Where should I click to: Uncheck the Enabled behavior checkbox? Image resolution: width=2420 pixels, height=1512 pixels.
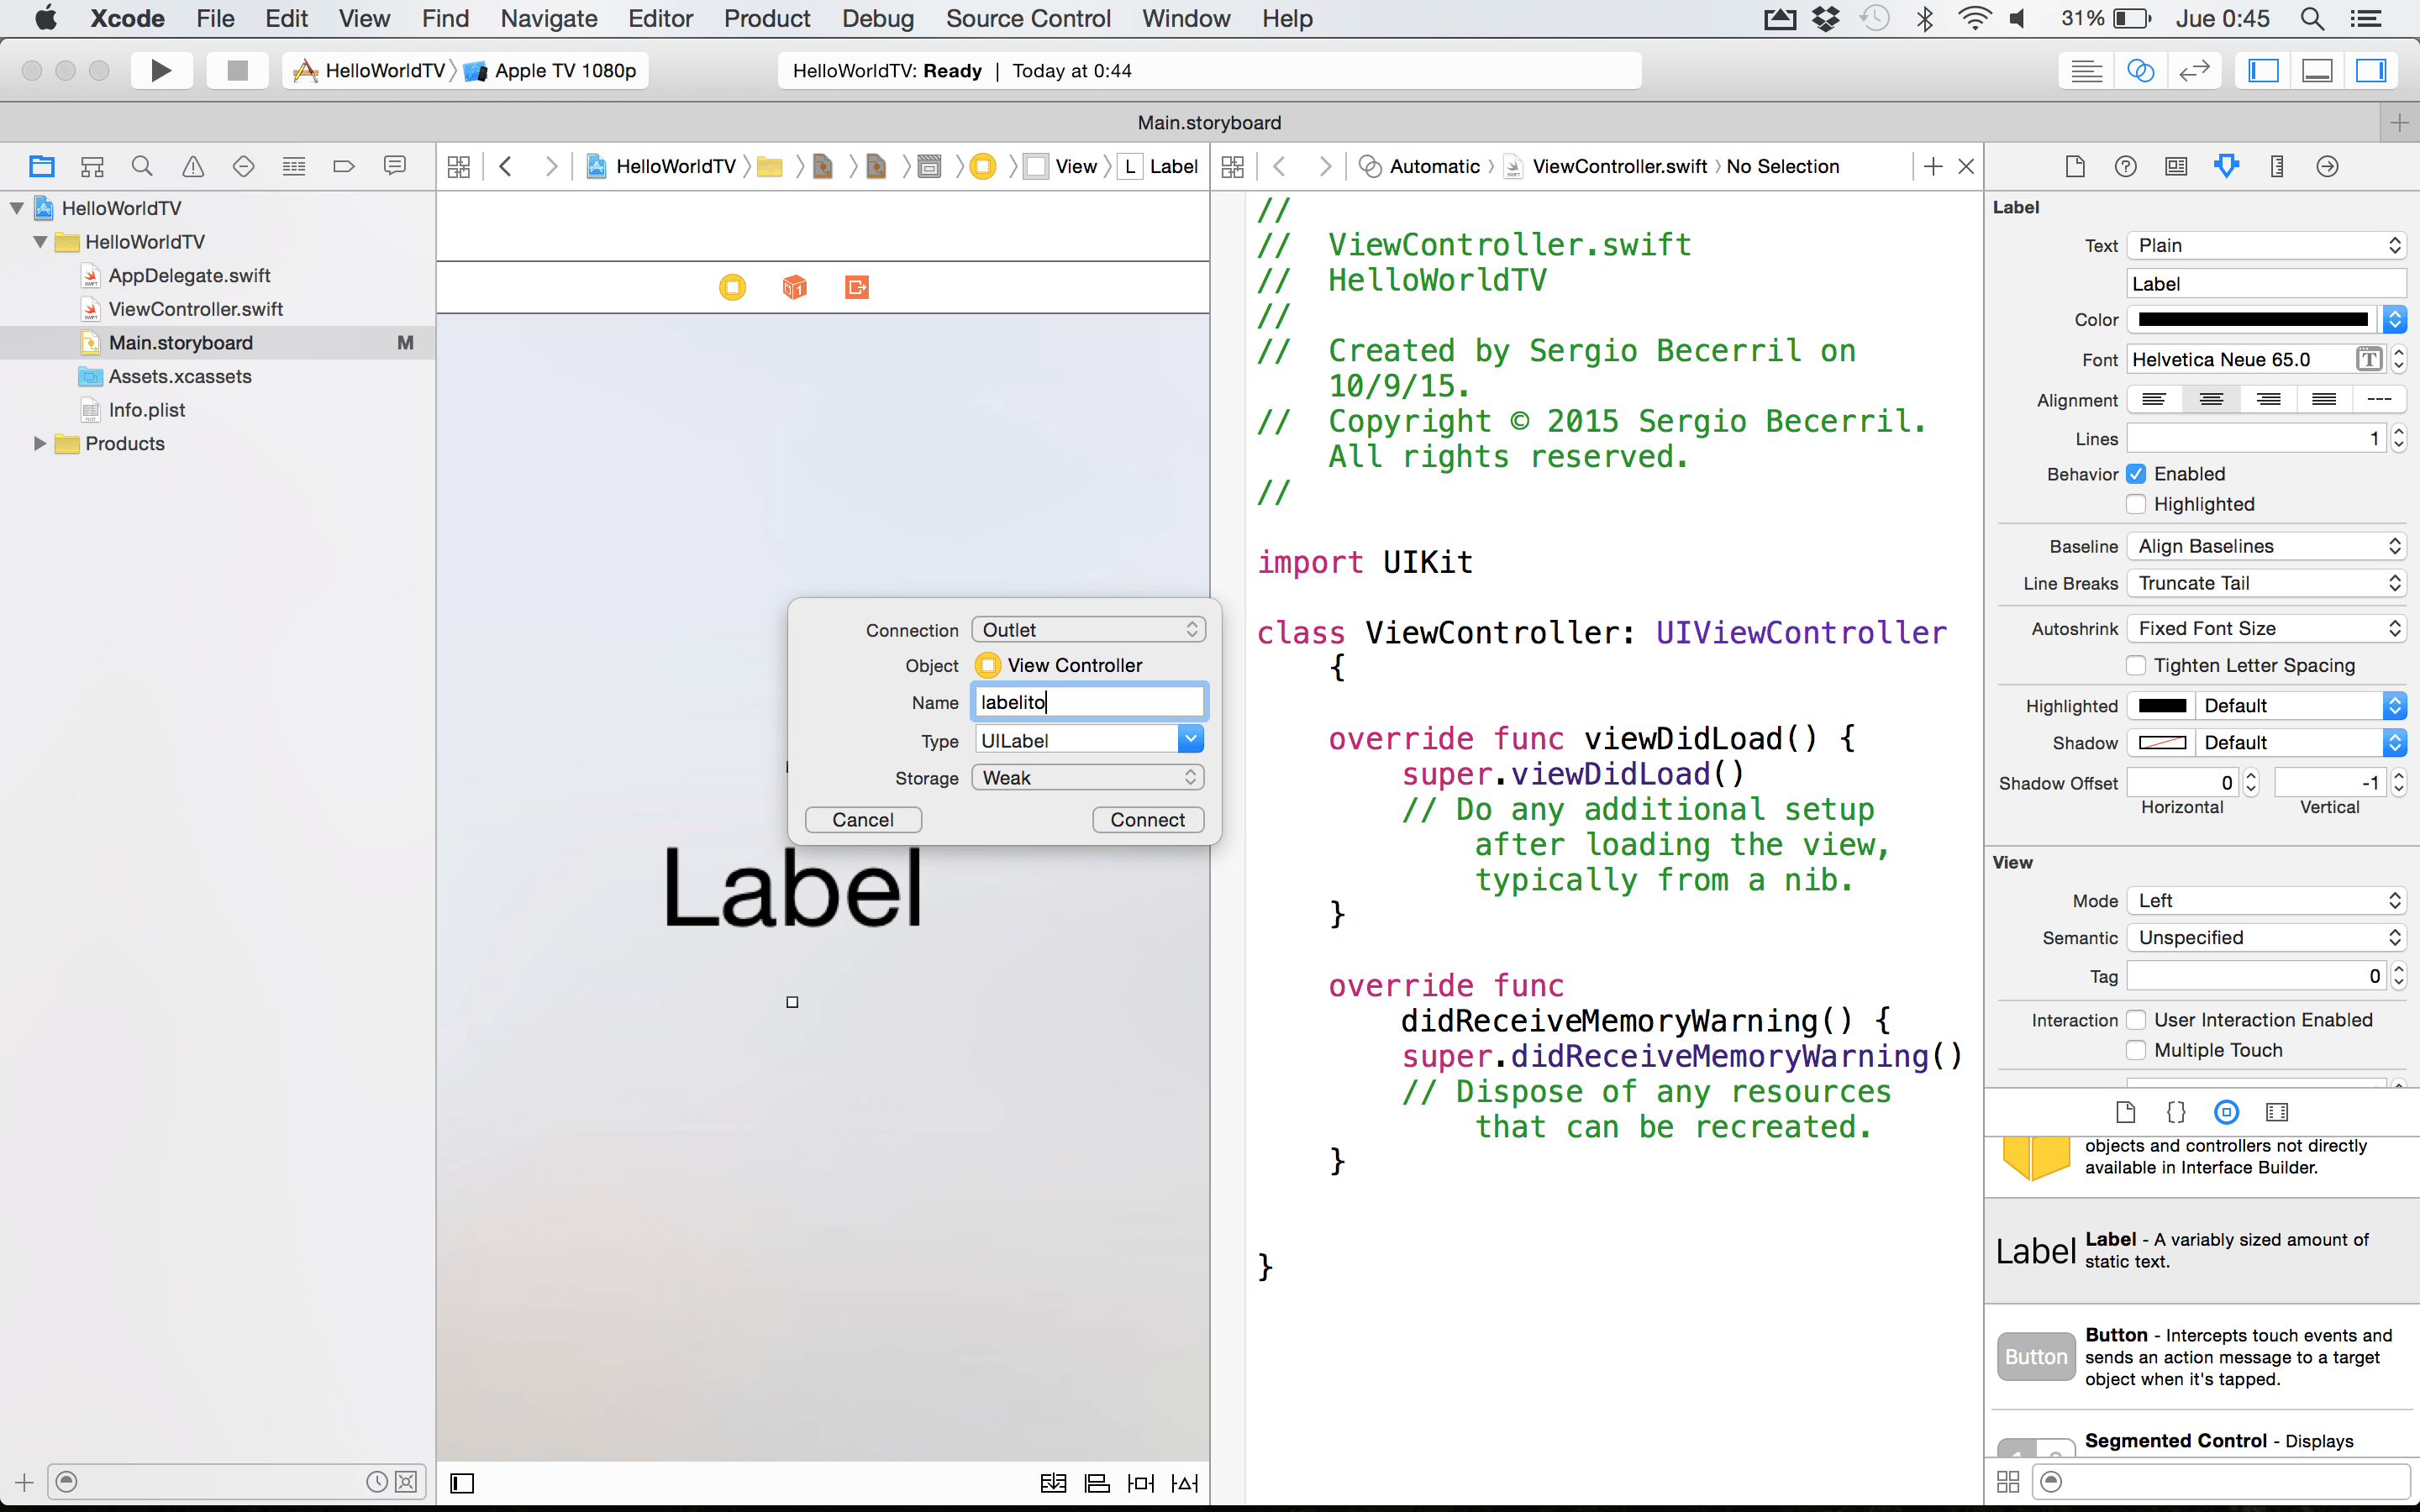point(2136,474)
